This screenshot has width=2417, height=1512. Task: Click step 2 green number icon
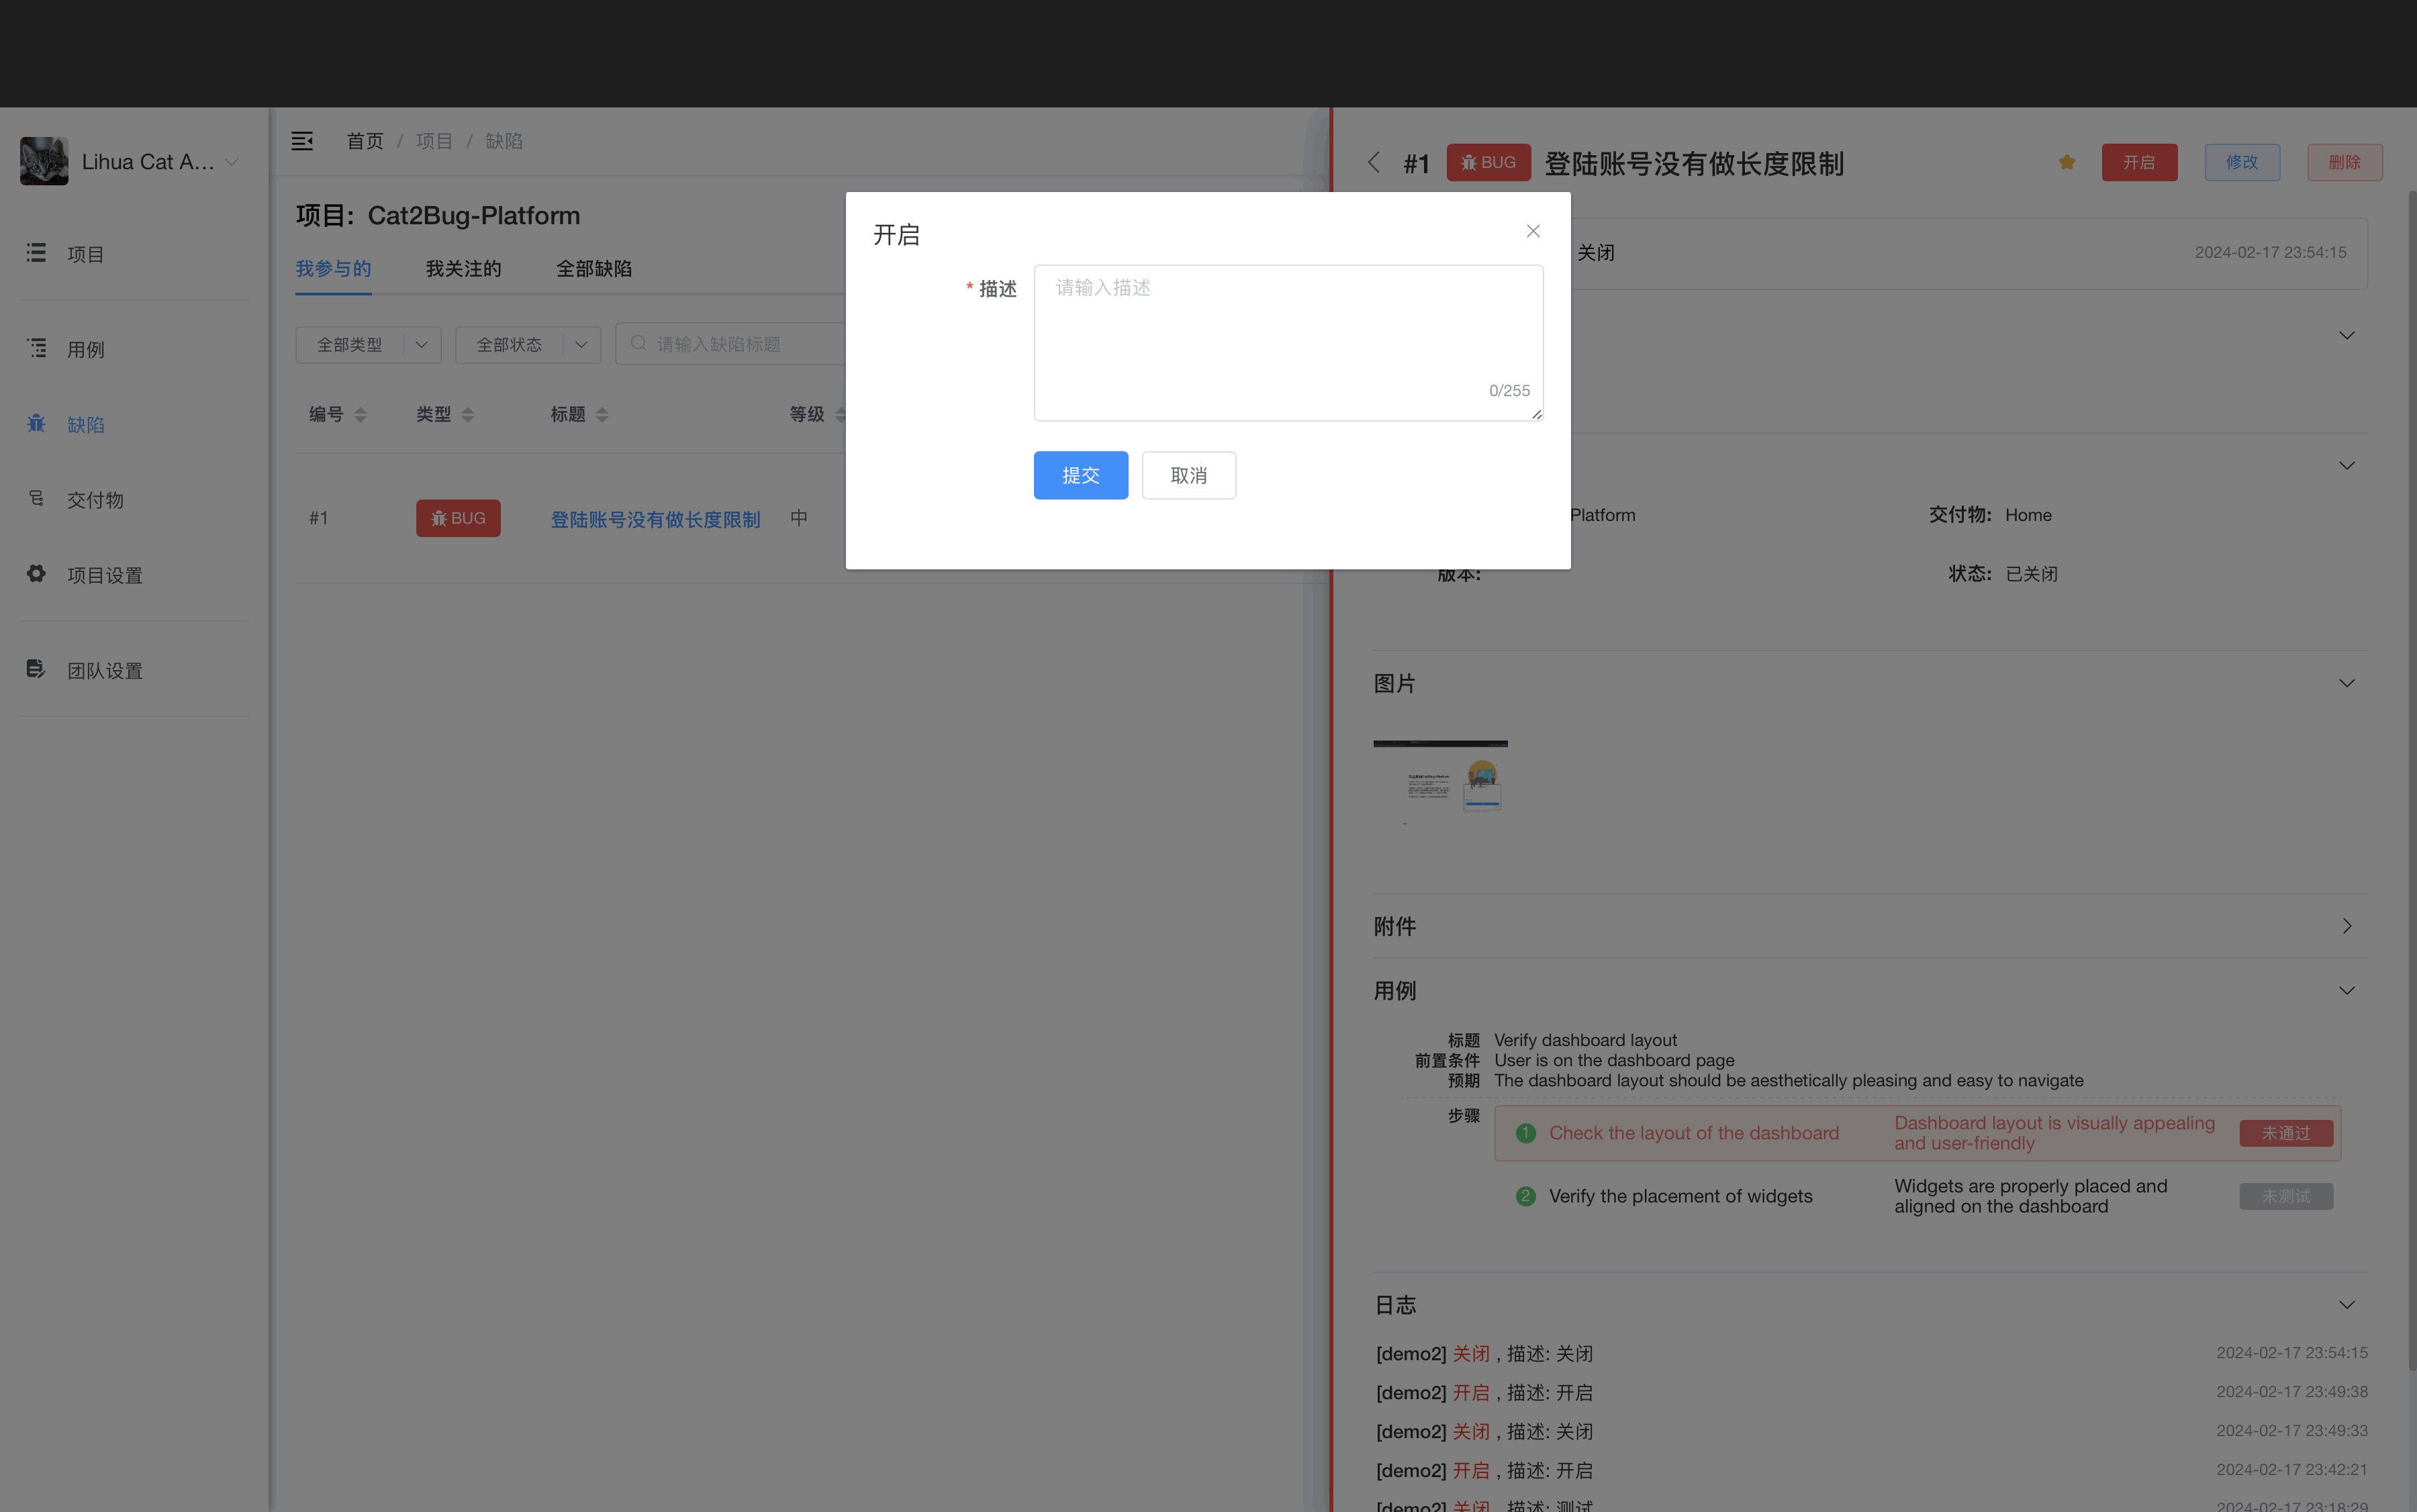[x=1525, y=1196]
